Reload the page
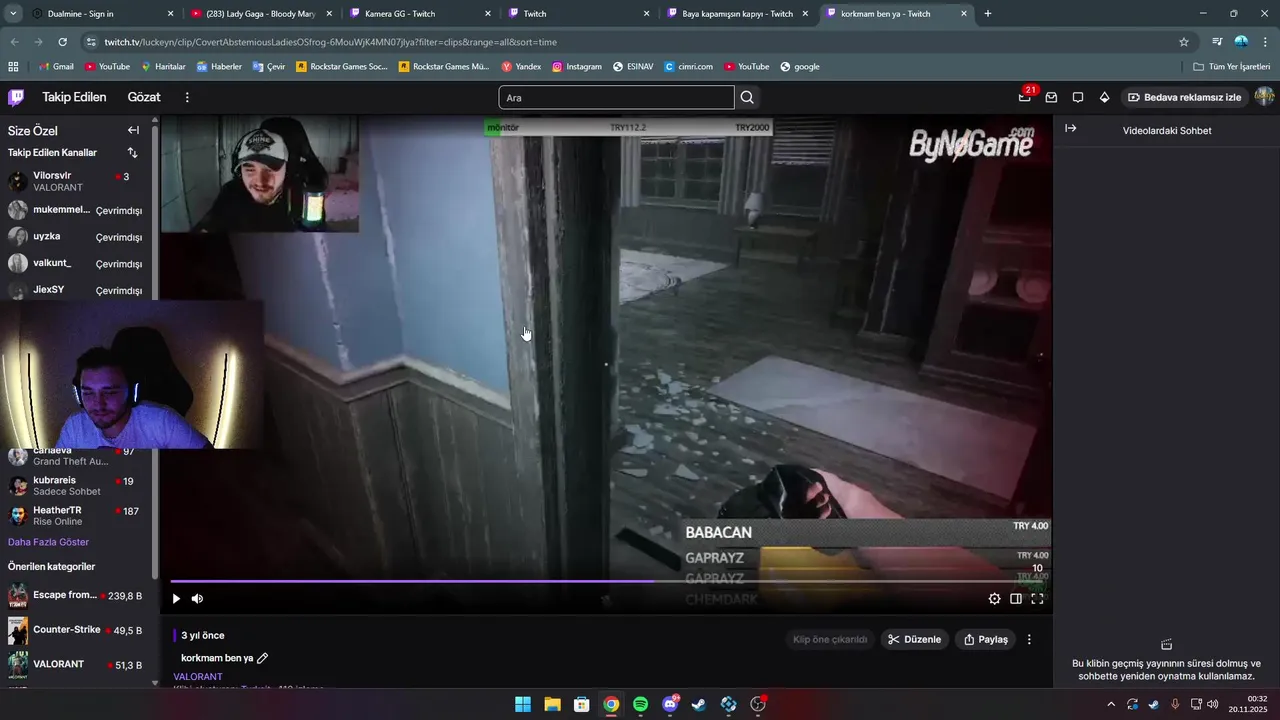Image resolution: width=1280 pixels, height=720 pixels. point(63,42)
